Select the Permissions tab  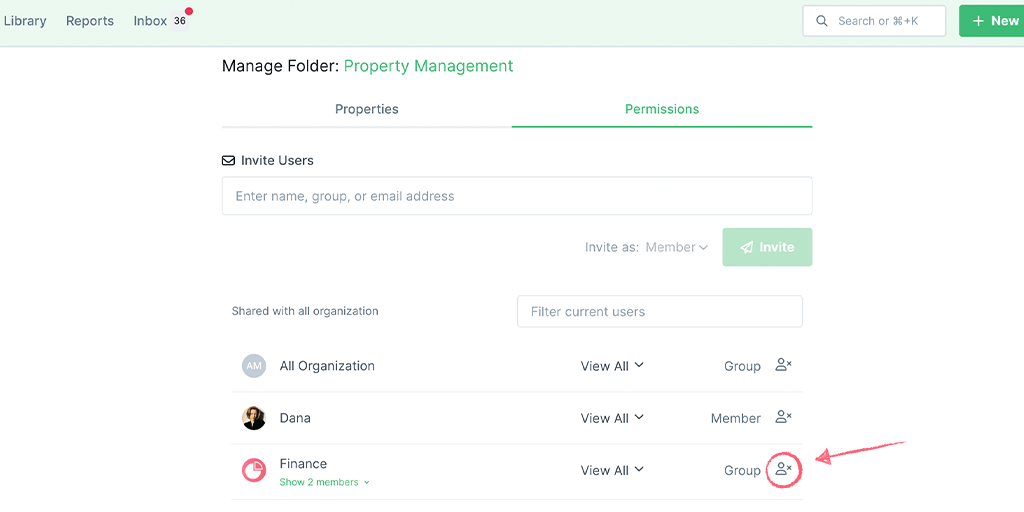[x=662, y=109]
